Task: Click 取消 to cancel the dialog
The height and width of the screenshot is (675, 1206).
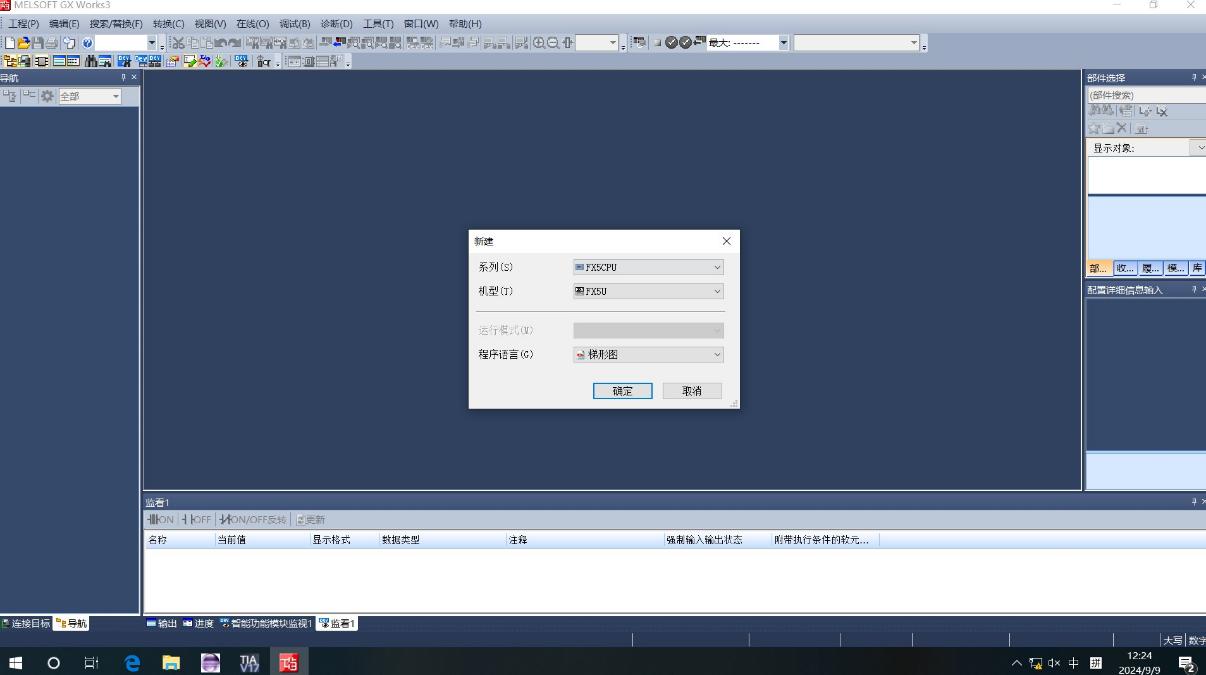Action: click(x=692, y=391)
